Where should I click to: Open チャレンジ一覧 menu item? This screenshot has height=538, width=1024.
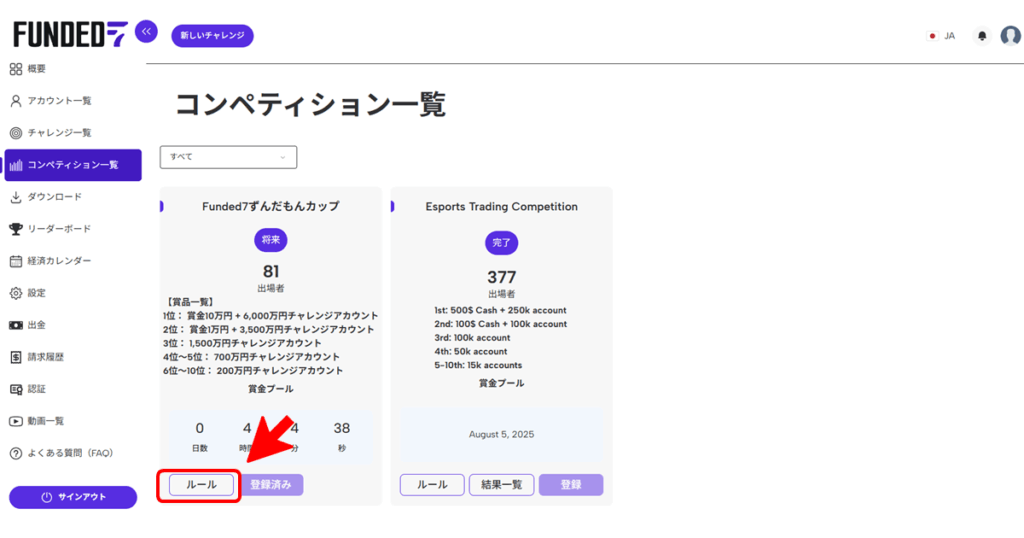[59, 133]
